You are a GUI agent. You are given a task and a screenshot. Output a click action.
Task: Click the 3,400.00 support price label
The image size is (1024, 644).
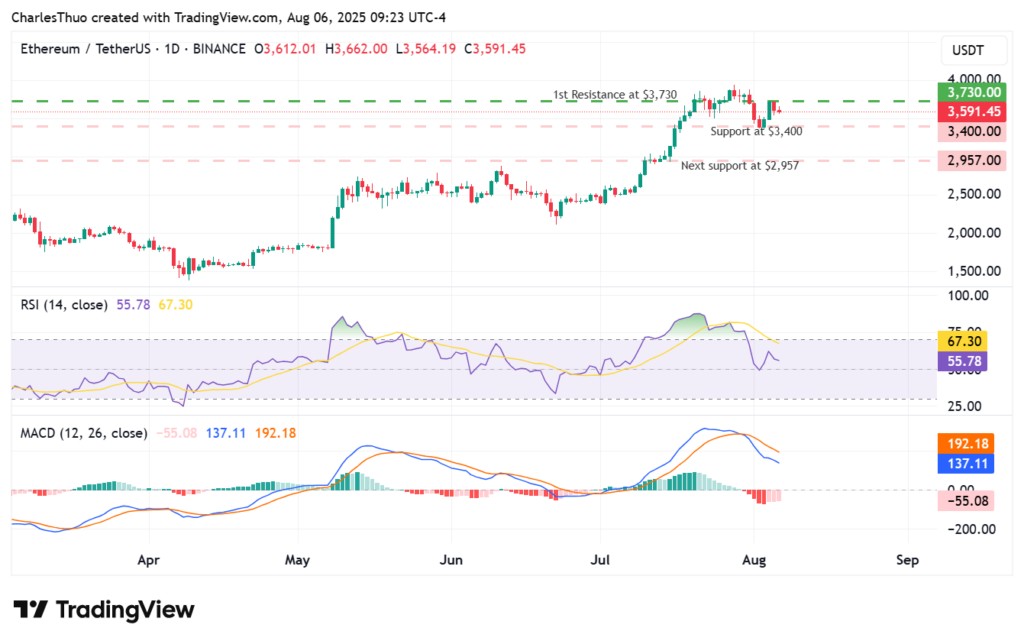click(x=969, y=131)
